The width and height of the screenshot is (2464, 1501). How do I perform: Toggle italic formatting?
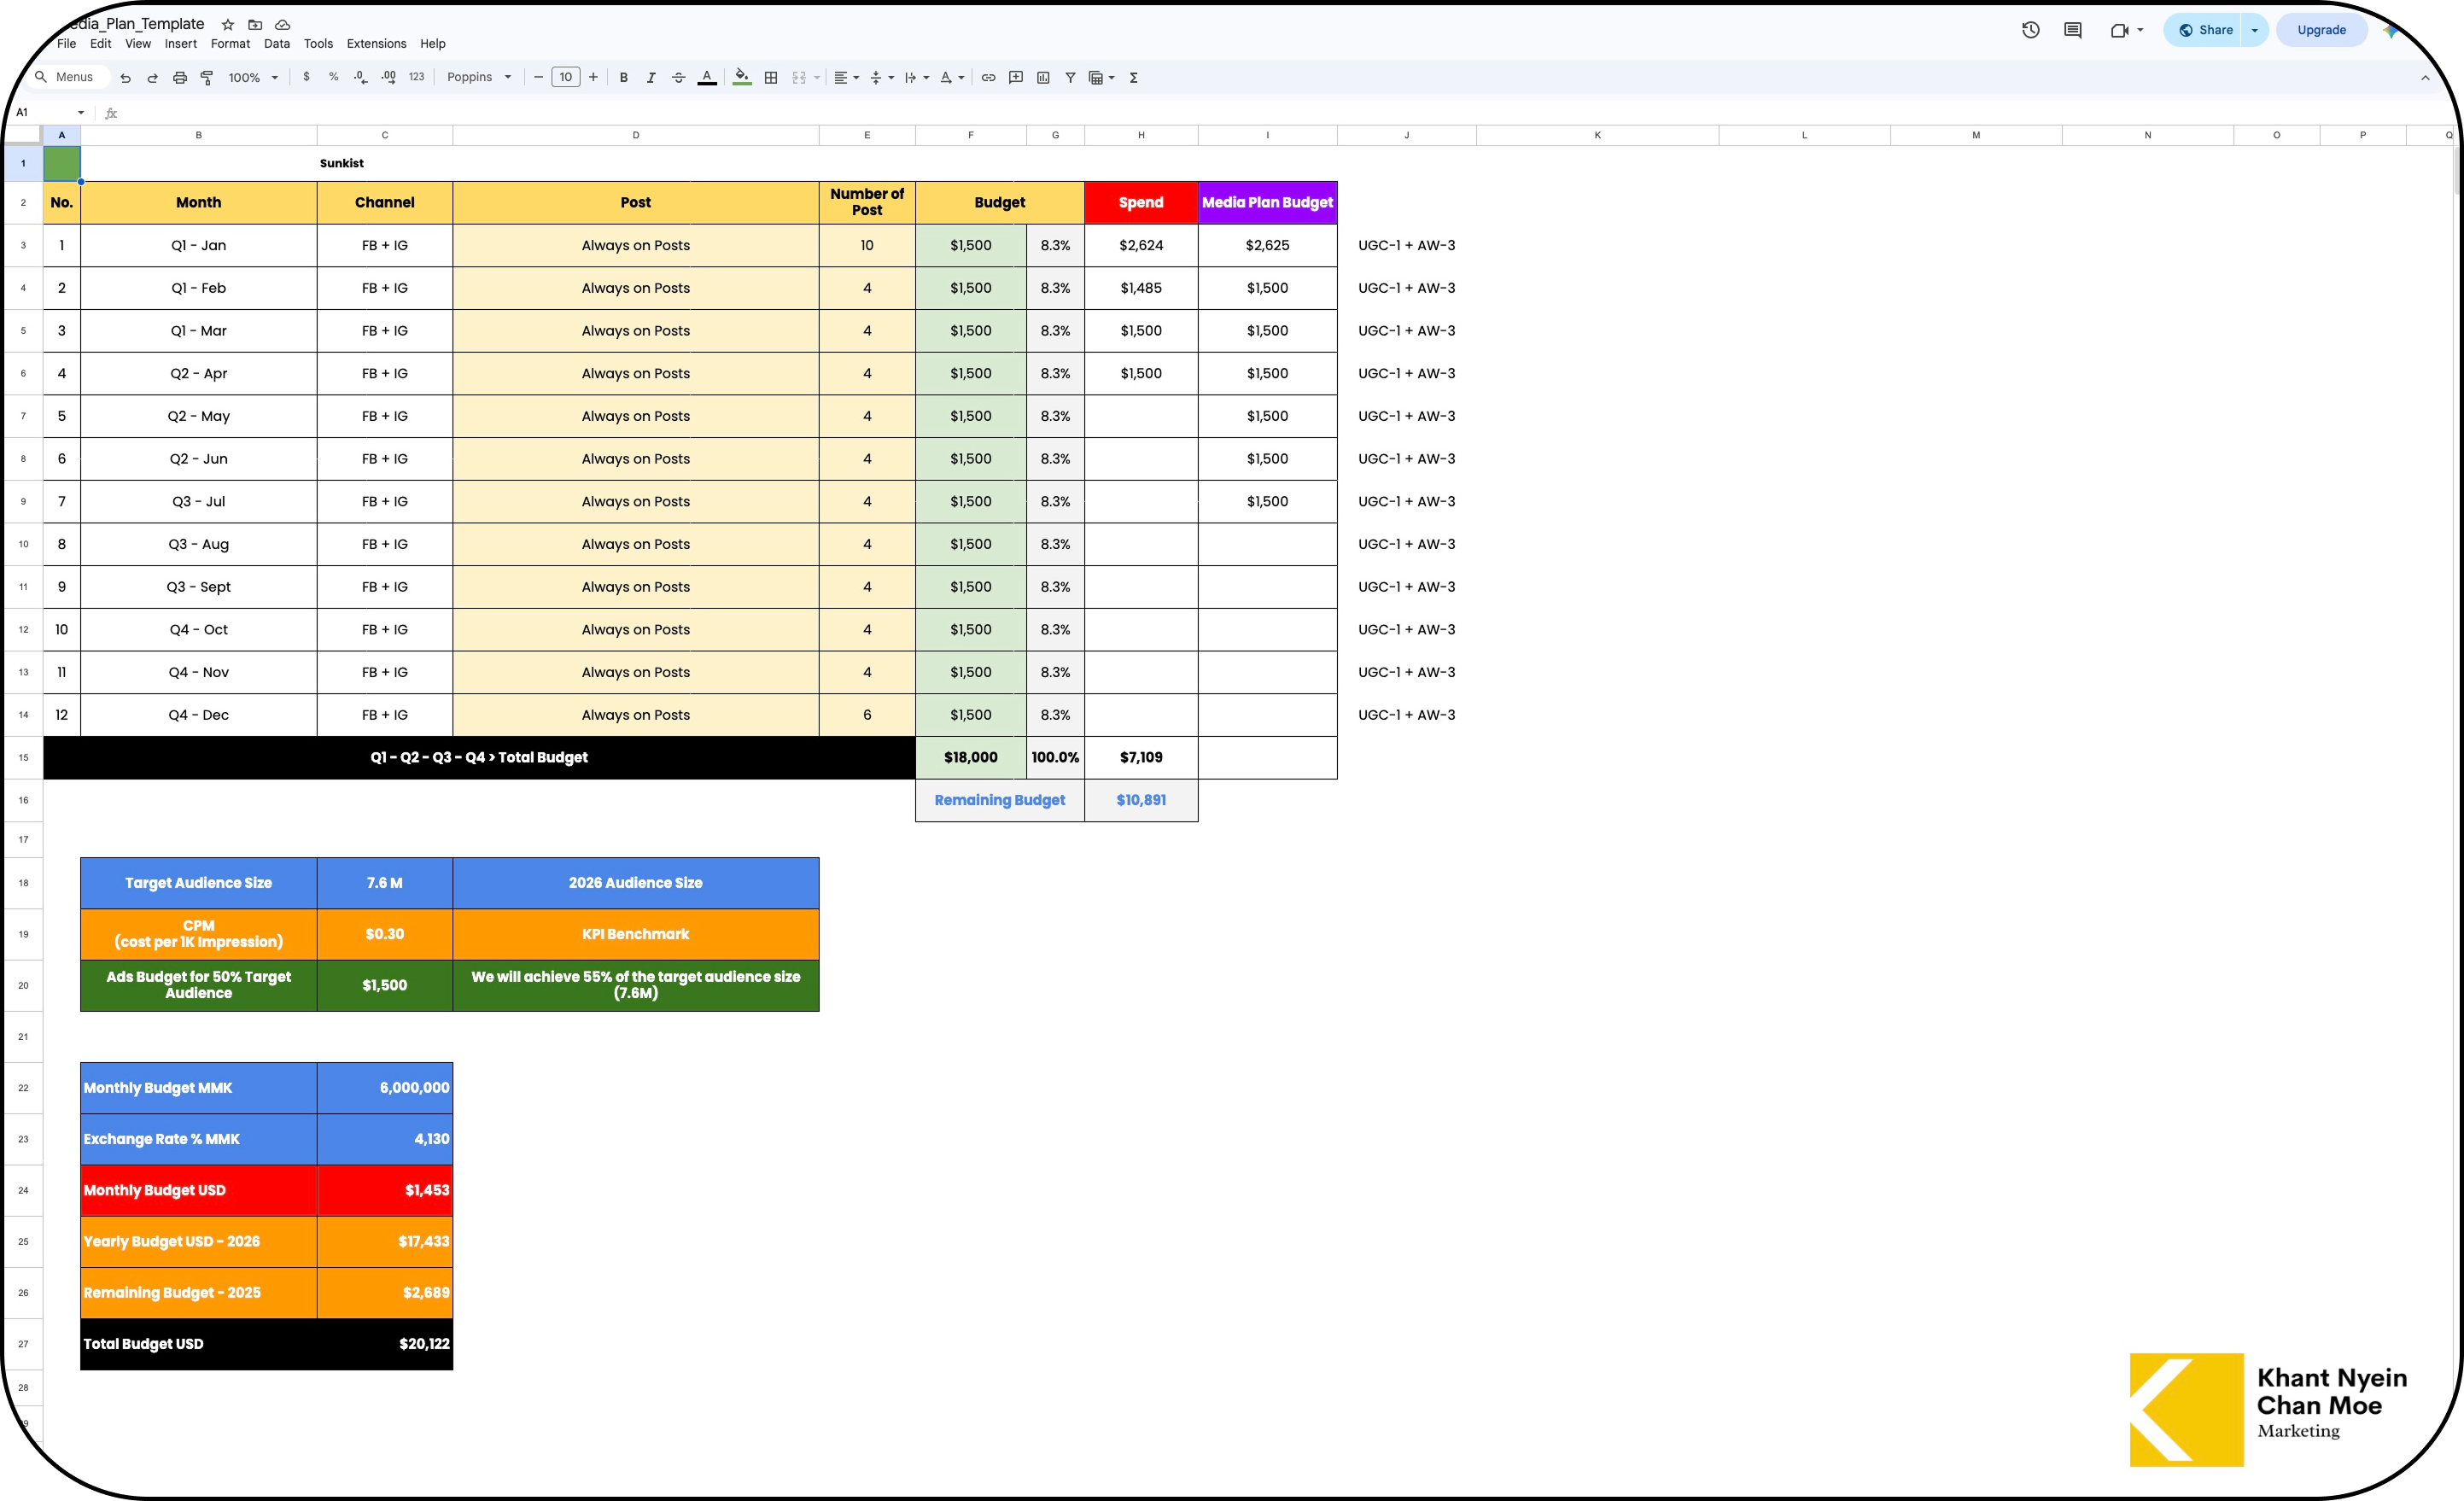tap(651, 77)
